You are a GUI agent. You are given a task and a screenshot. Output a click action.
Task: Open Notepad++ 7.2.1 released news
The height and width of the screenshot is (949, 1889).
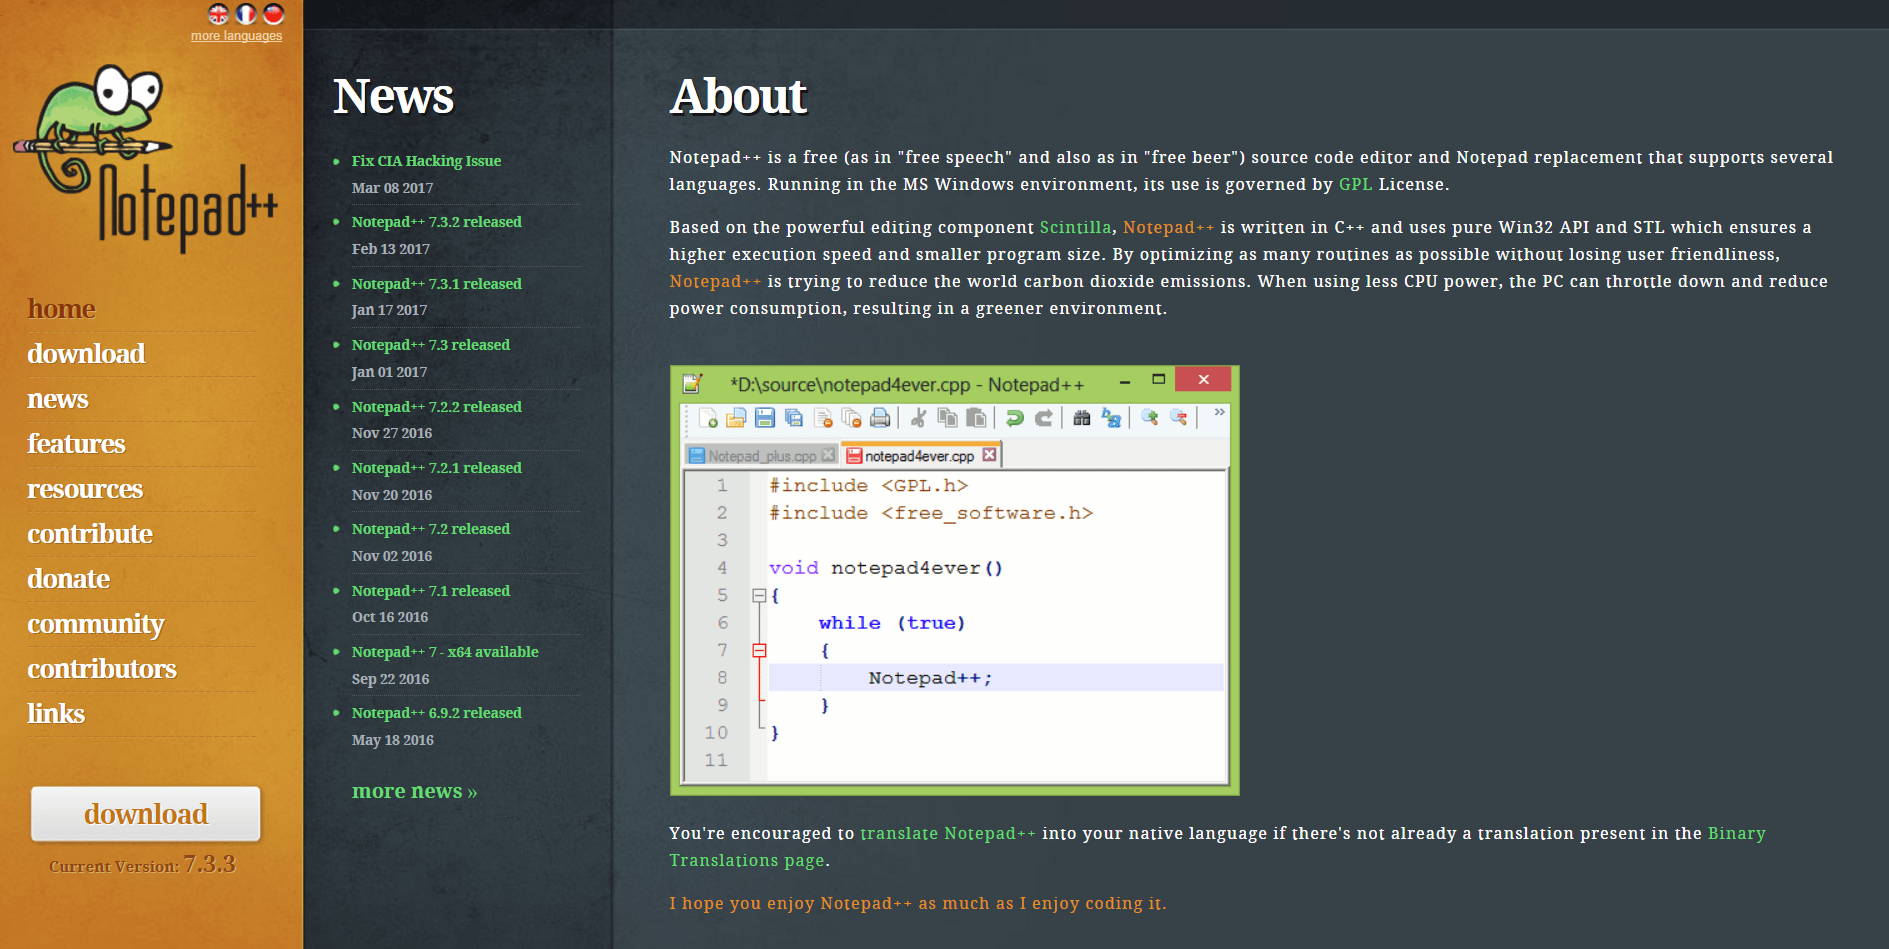point(437,468)
